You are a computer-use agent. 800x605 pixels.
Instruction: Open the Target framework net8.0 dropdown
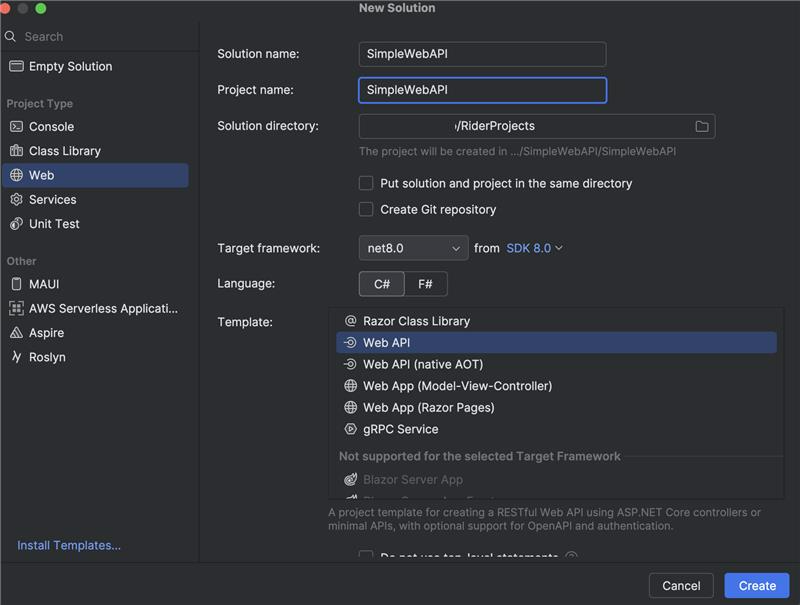(413, 248)
